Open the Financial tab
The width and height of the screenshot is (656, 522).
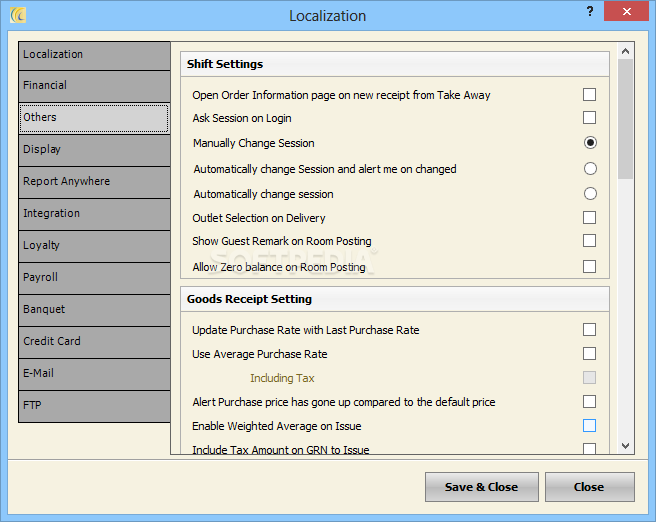[x=95, y=86]
